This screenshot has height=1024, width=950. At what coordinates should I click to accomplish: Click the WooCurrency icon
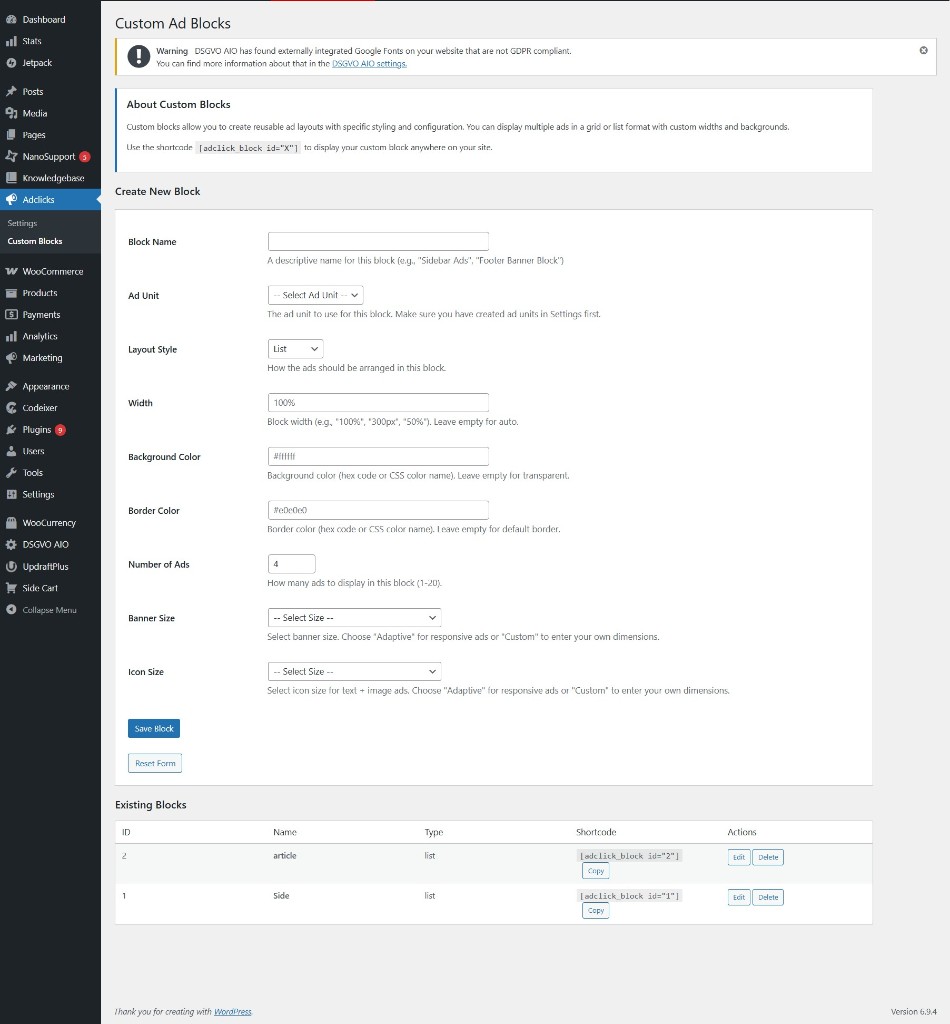[11, 522]
